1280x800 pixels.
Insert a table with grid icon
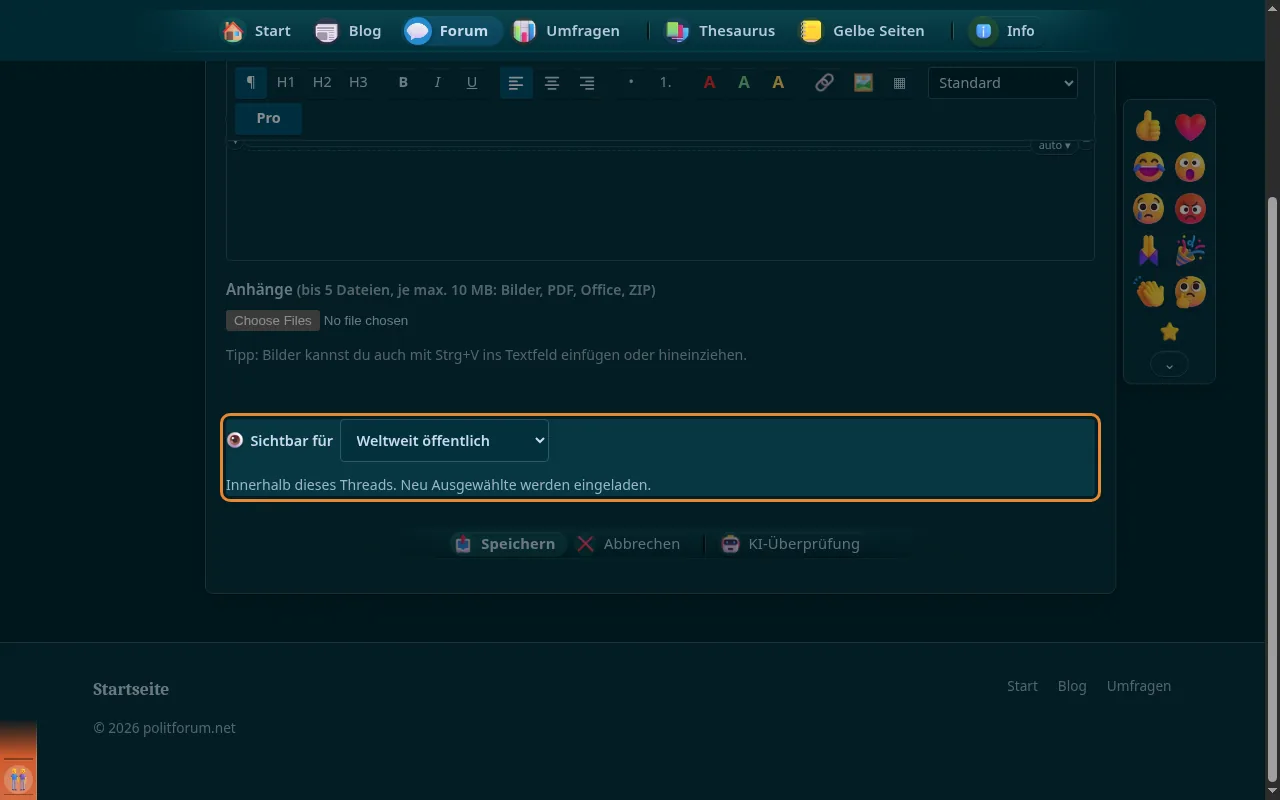(x=899, y=83)
